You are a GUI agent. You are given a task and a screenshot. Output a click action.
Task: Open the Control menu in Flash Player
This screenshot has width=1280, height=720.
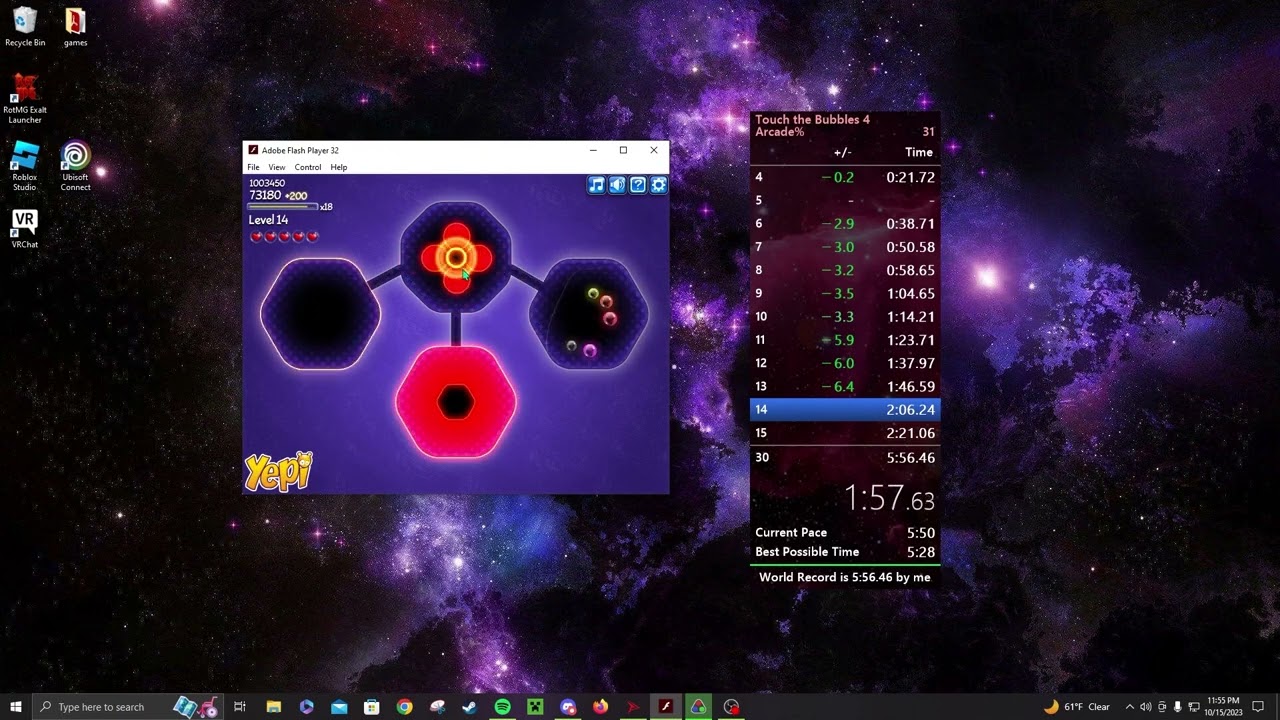[x=308, y=167]
